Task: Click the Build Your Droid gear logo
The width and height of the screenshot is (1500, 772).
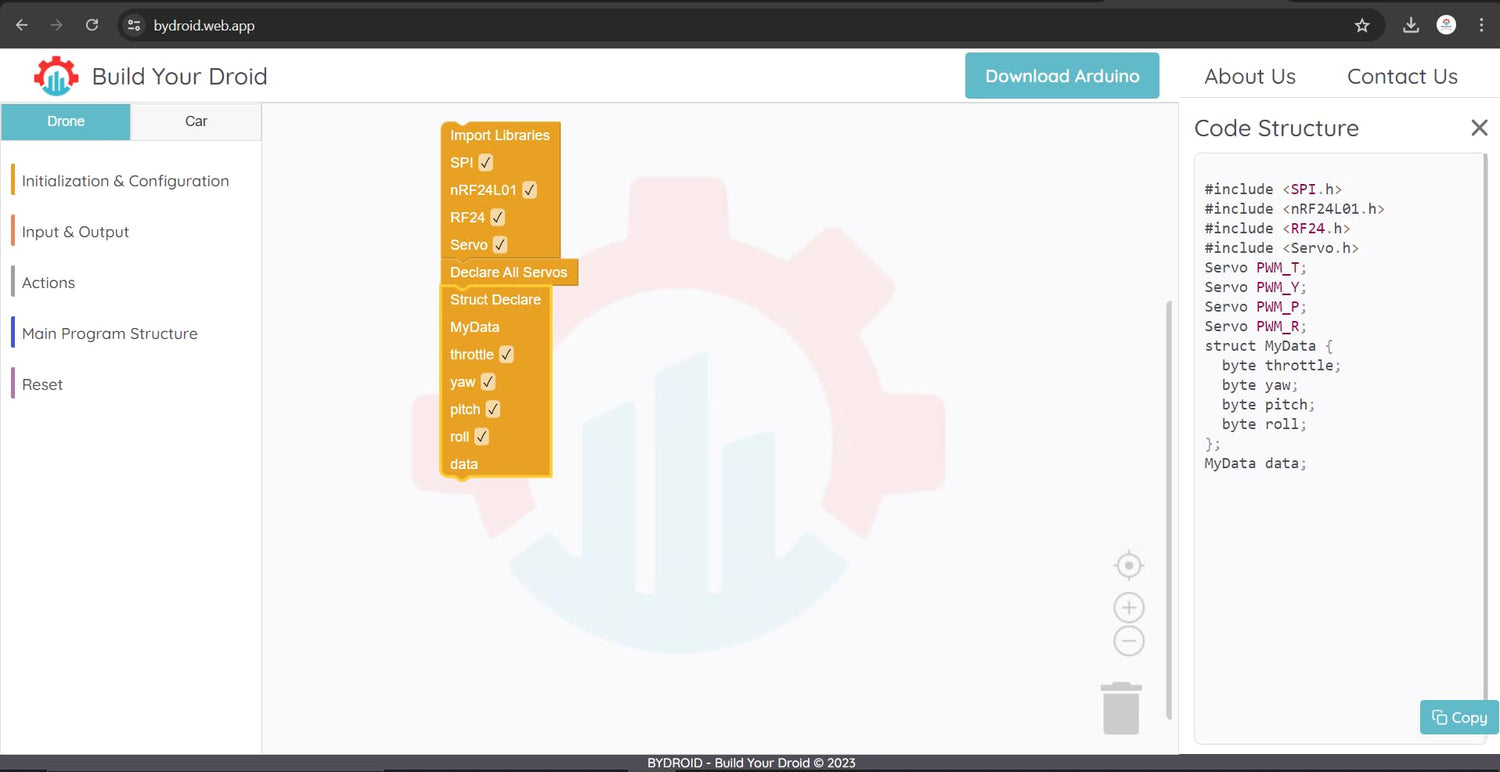Action: click(x=56, y=76)
